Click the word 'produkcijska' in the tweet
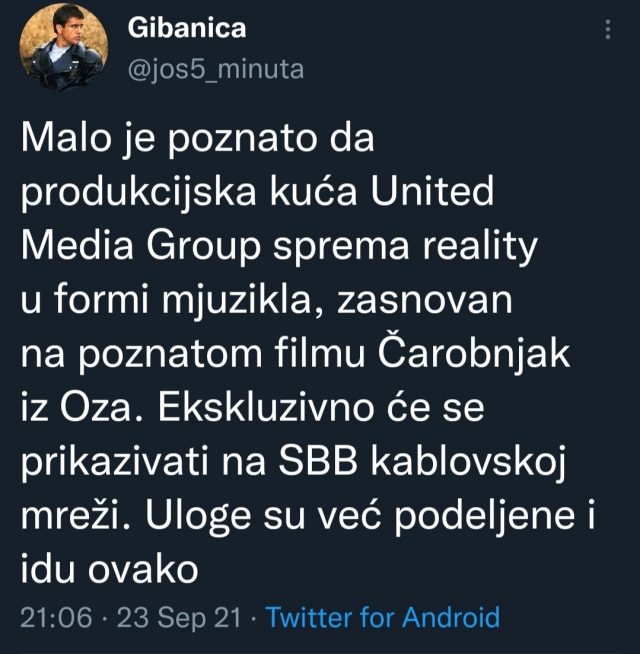 [138, 192]
